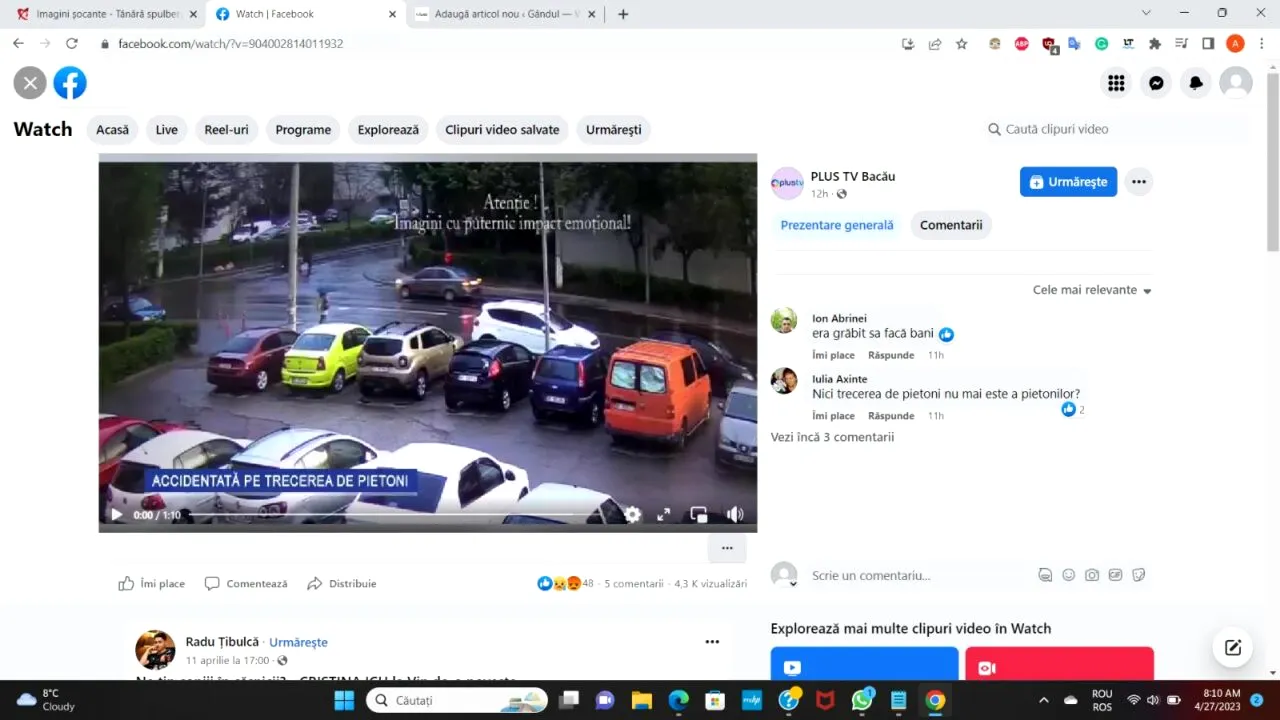1280x720 pixels.
Task: Click the Facebook logo home icon
Action: click(70, 83)
